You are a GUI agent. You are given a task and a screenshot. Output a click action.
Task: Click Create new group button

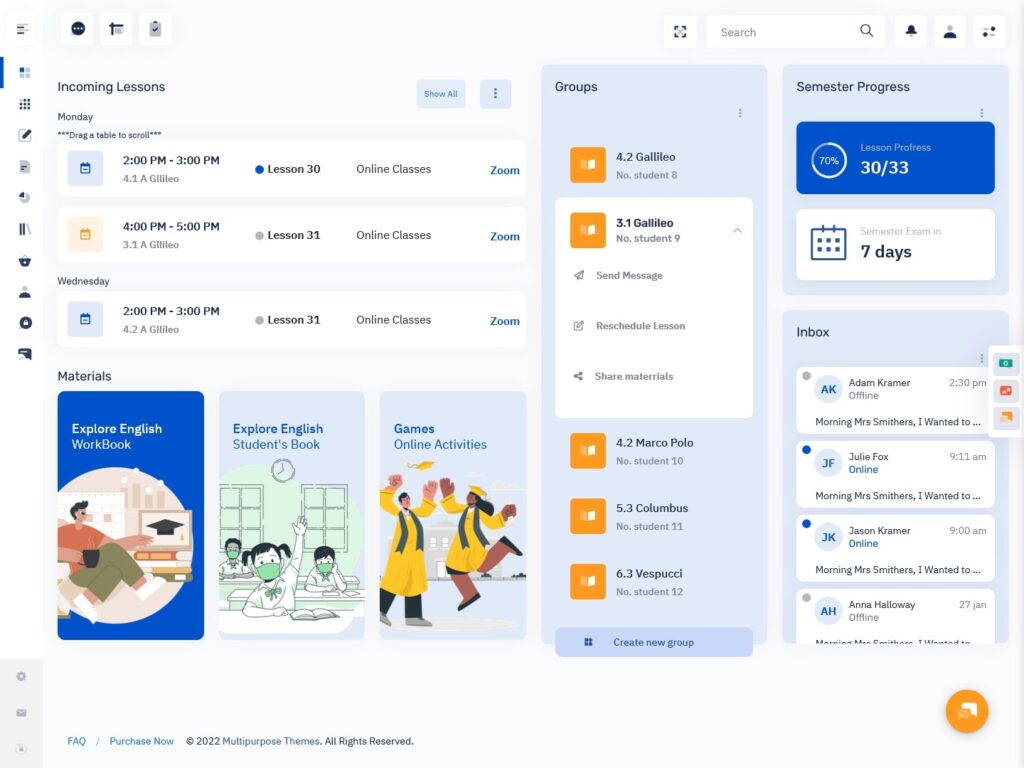(x=654, y=643)
